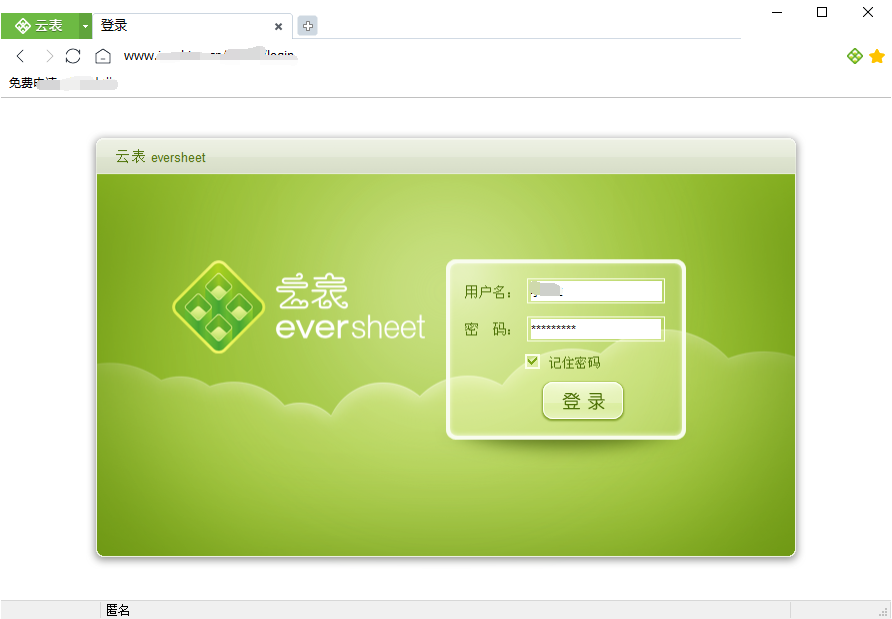This screenshot has width=892, height=619.
Task: Focus the 用户名 input field
Action: coord(596,291)
